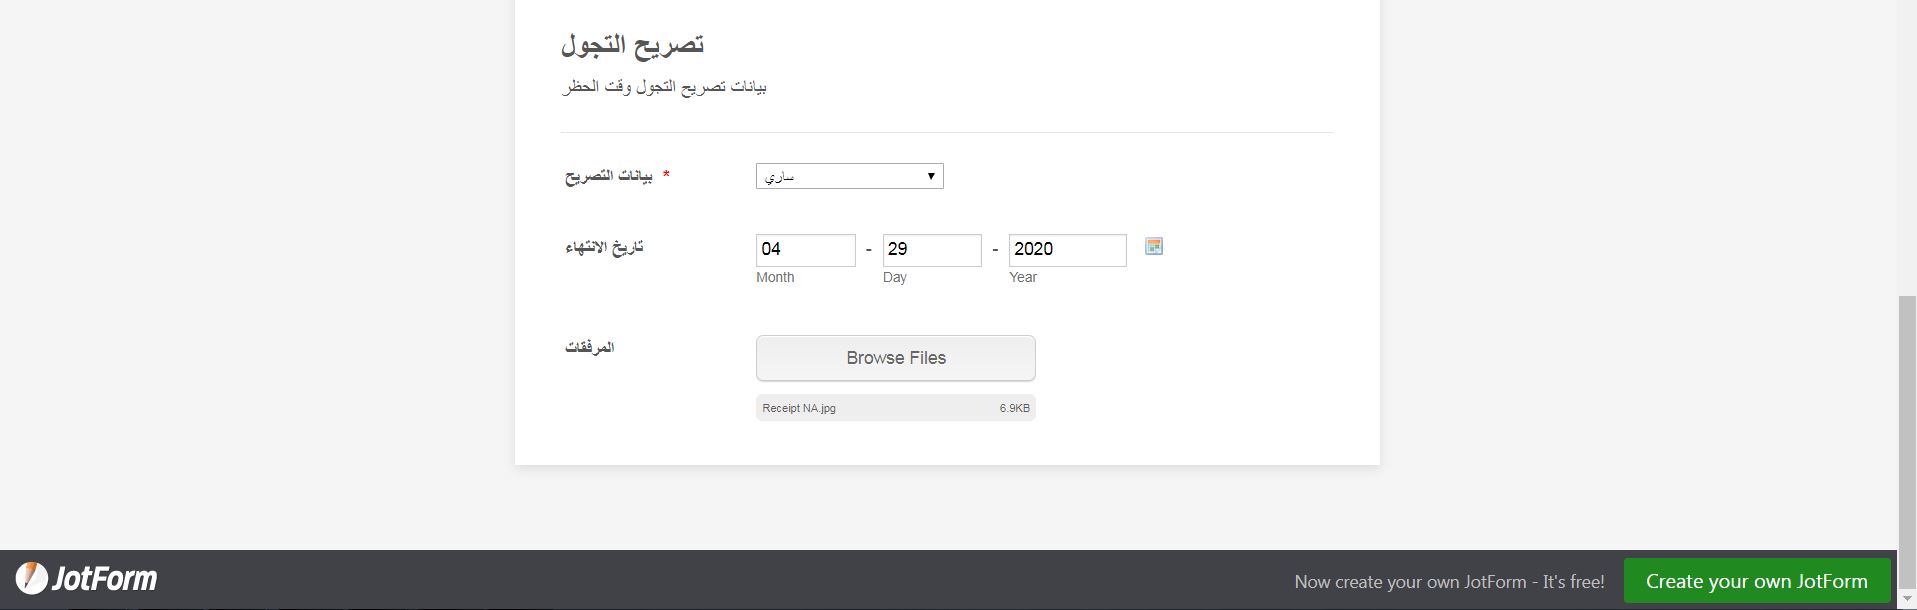1917x610 pixels.
Task: Click the dropdown arrow on permit status
Action: tap(930, 177)
